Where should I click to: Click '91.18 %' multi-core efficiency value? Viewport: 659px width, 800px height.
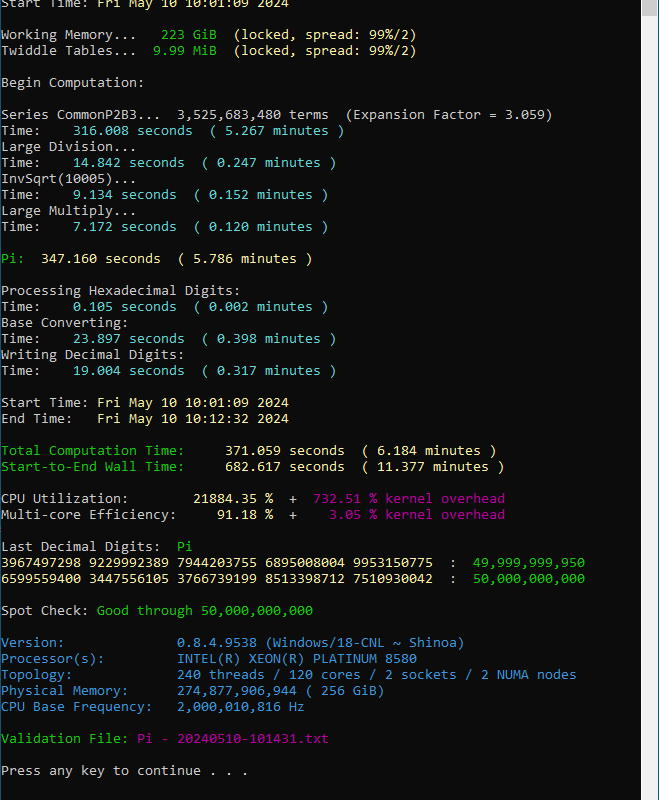pyautogui.click(x=245, y=515)
